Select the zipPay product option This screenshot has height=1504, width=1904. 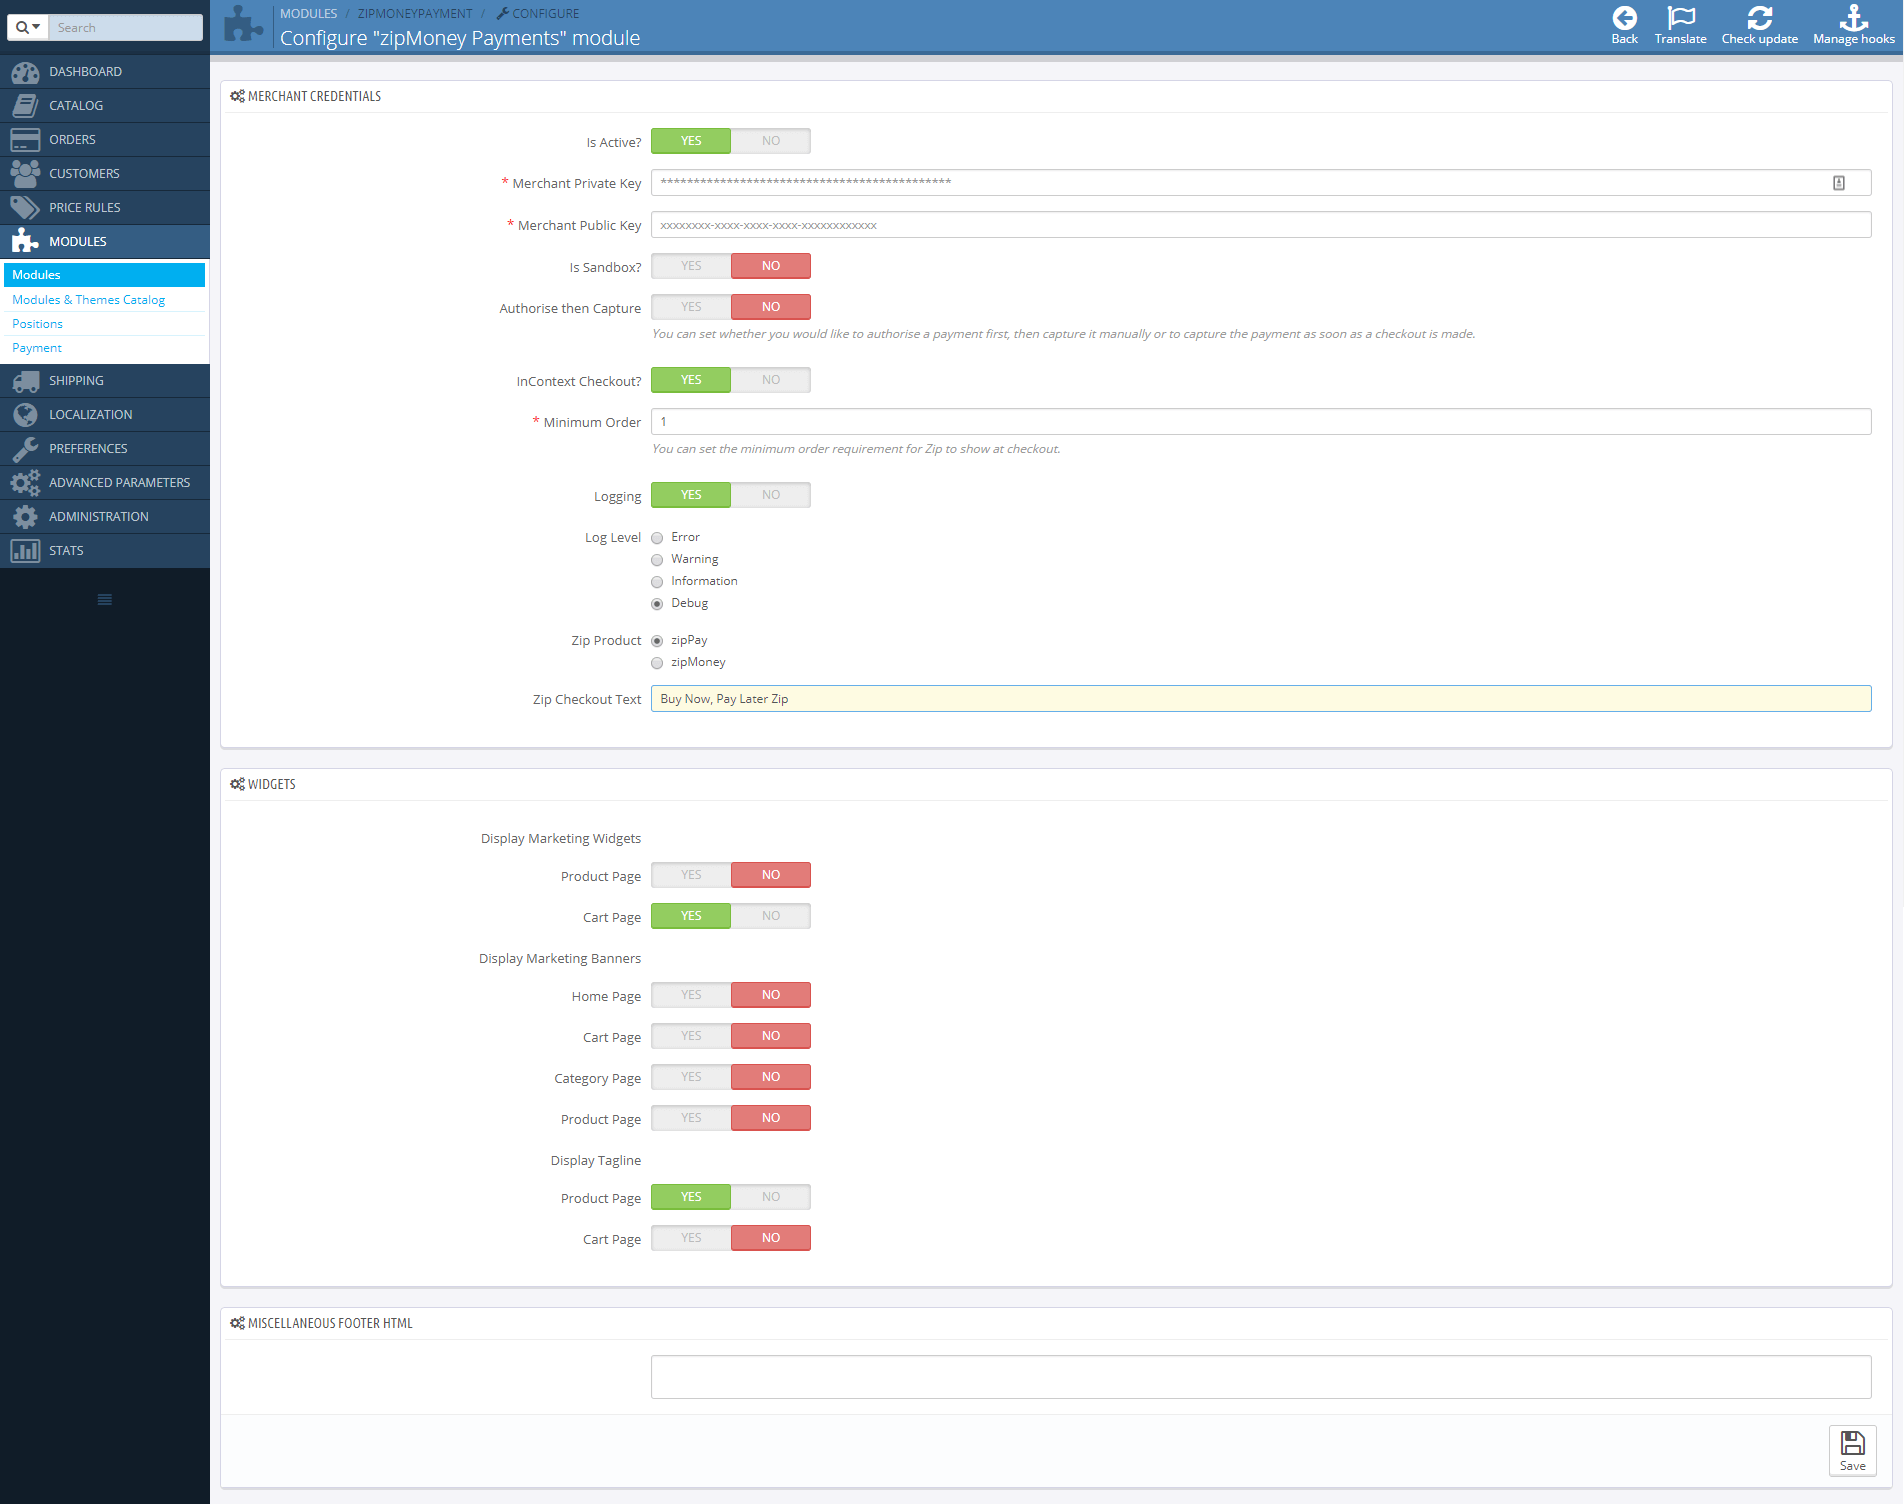pyautogui.click(x=657, y=641)
